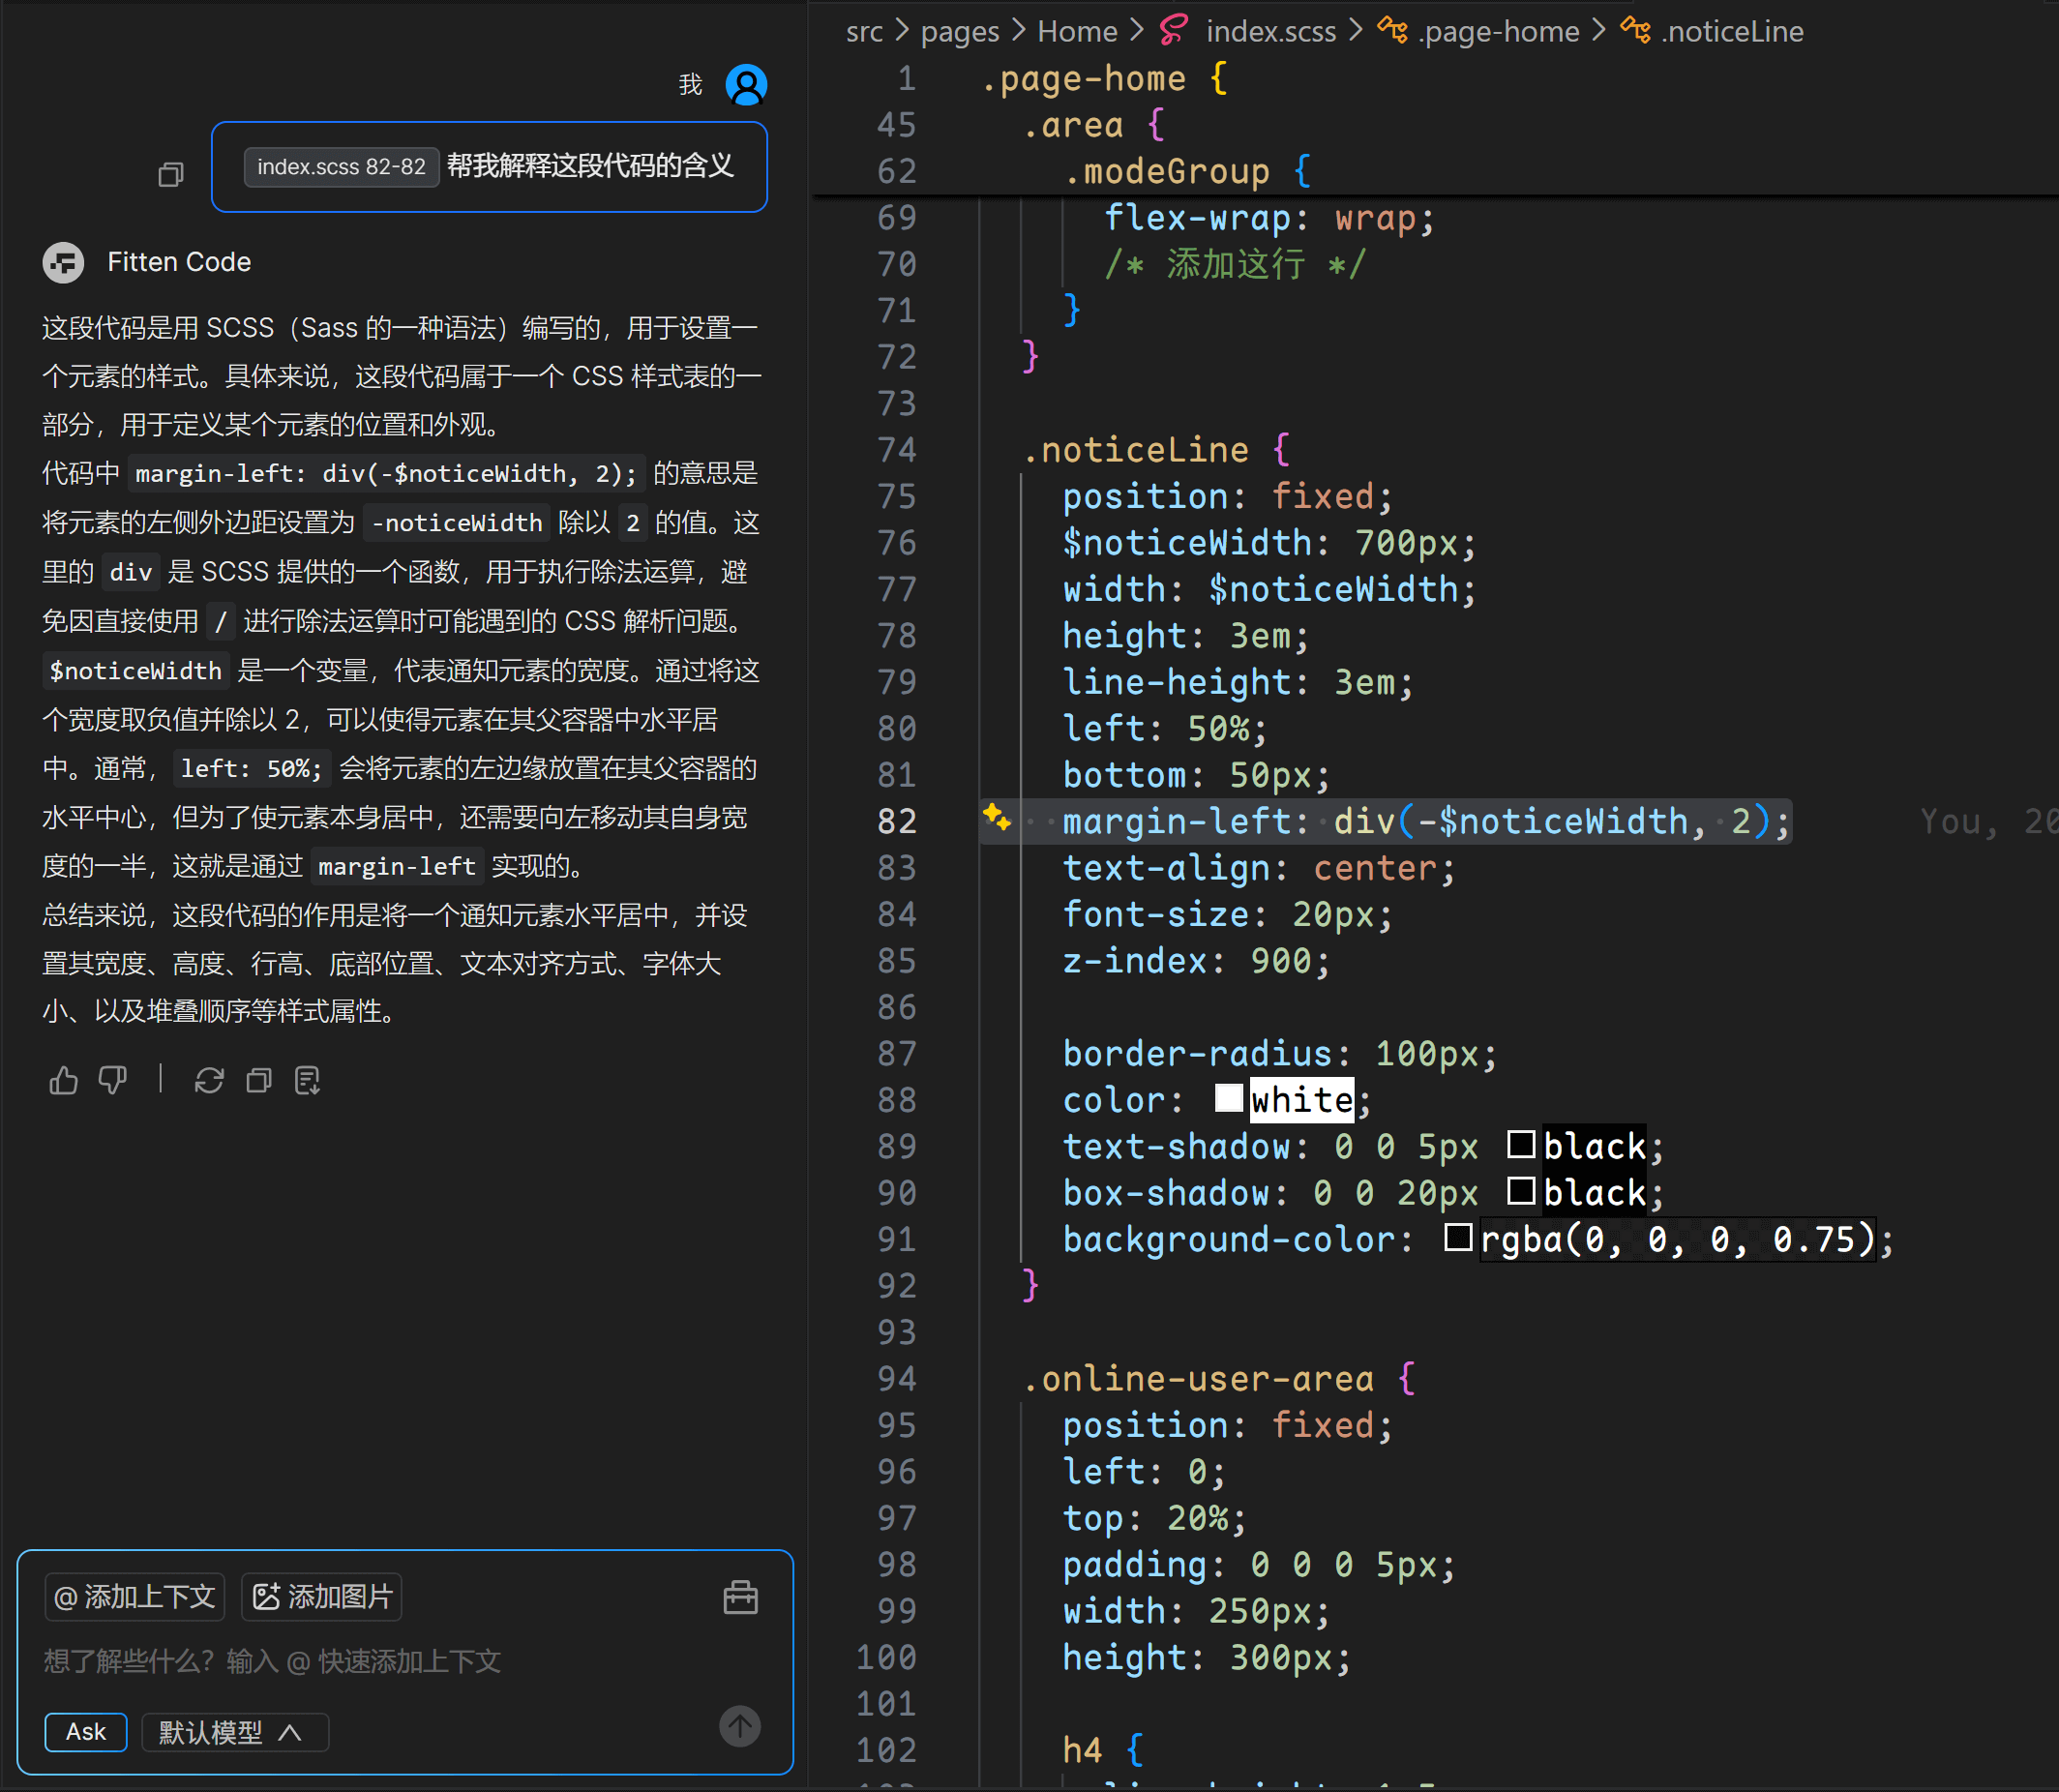Click the insert-into-file icon under the reply
This screenshot has height=1792, width=2059.
point(308,1080)
